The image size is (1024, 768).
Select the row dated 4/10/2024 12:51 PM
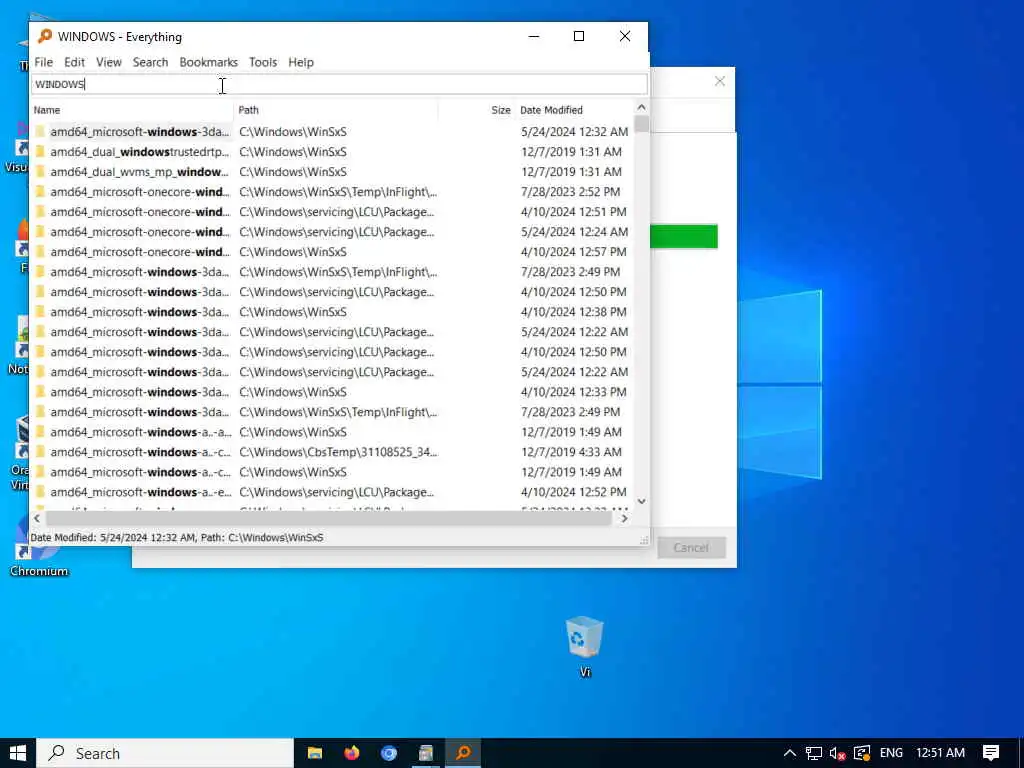[x=332, y=212]
